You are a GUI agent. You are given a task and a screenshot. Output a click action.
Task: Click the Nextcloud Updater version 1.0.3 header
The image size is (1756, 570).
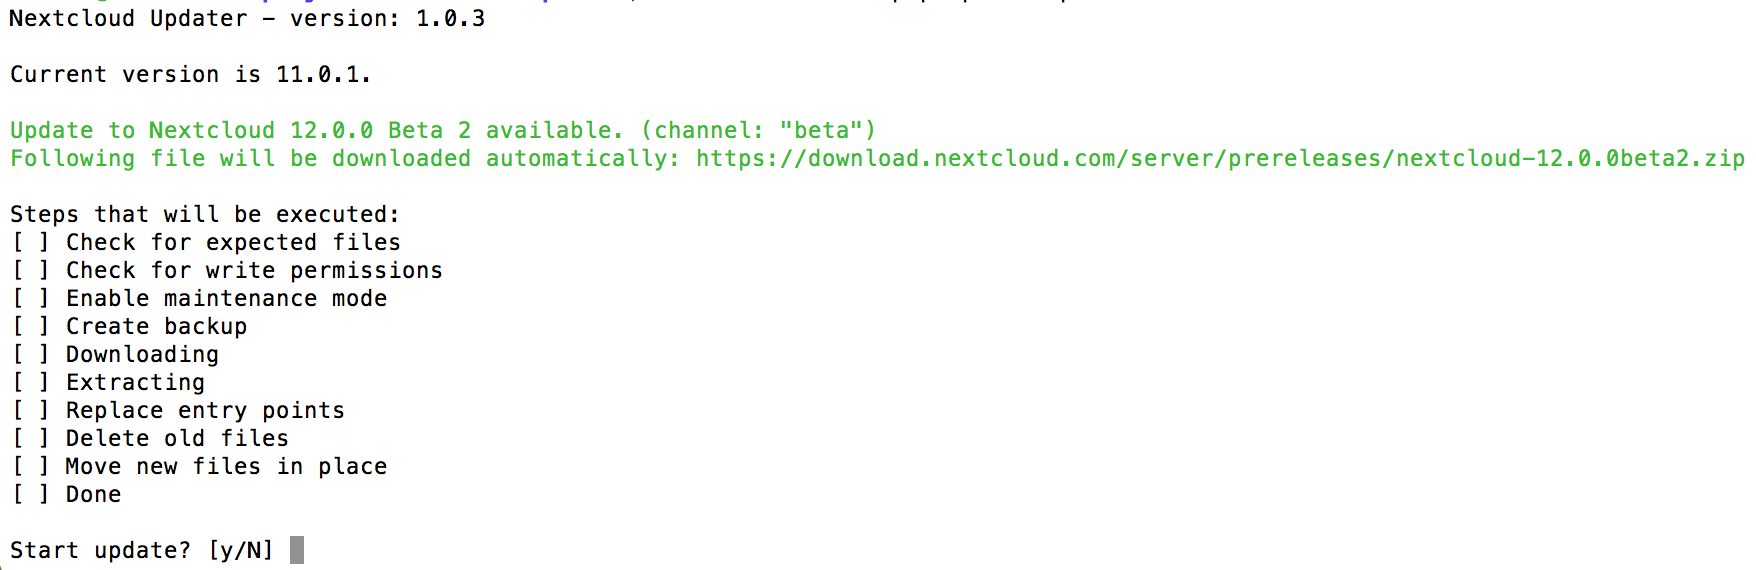coord(247,19)
